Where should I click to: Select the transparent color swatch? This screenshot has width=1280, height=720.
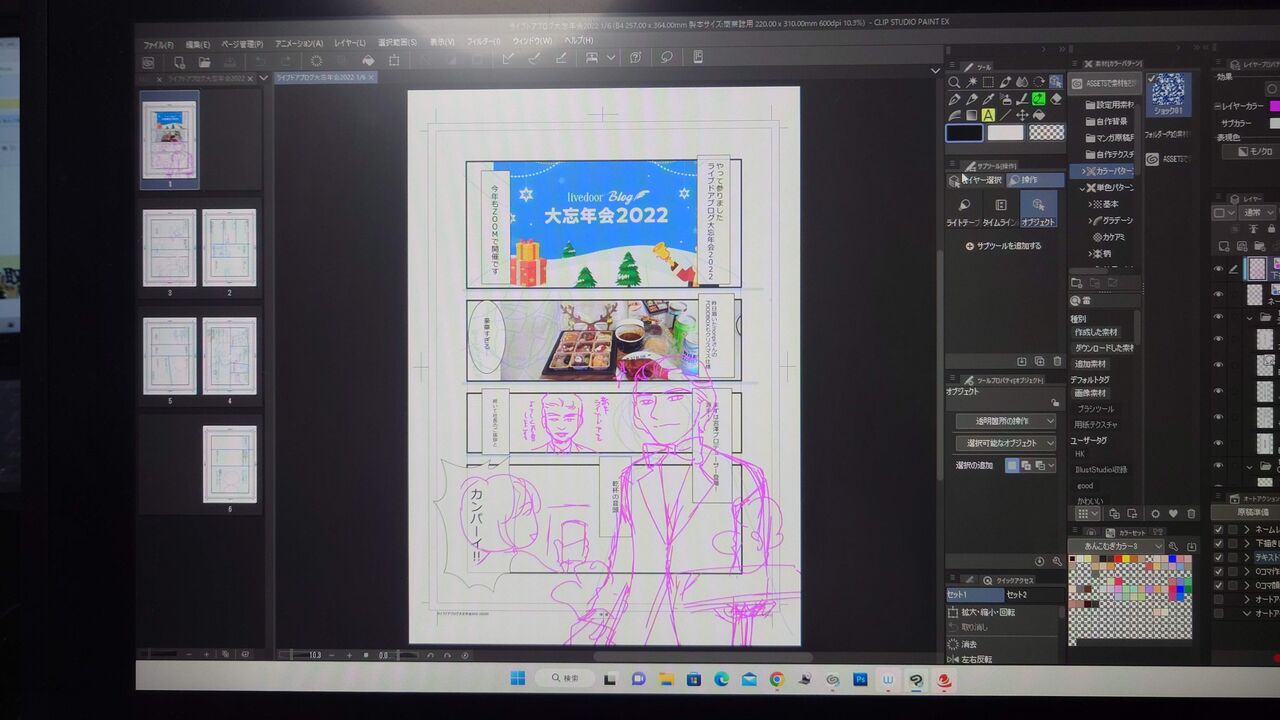tap(1046, 132)
